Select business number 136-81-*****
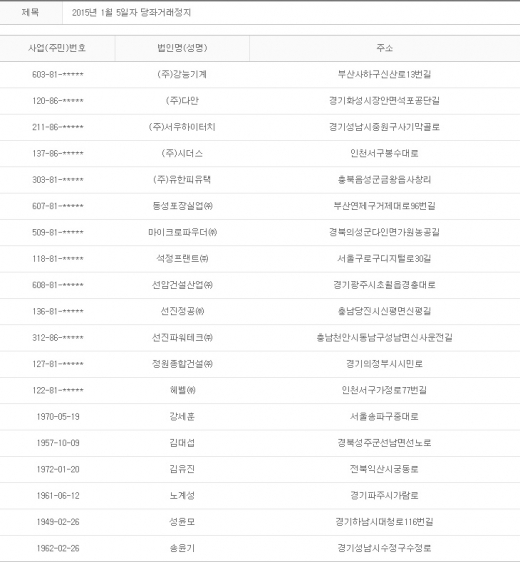520x562 pixels. (x=58, y=311)
